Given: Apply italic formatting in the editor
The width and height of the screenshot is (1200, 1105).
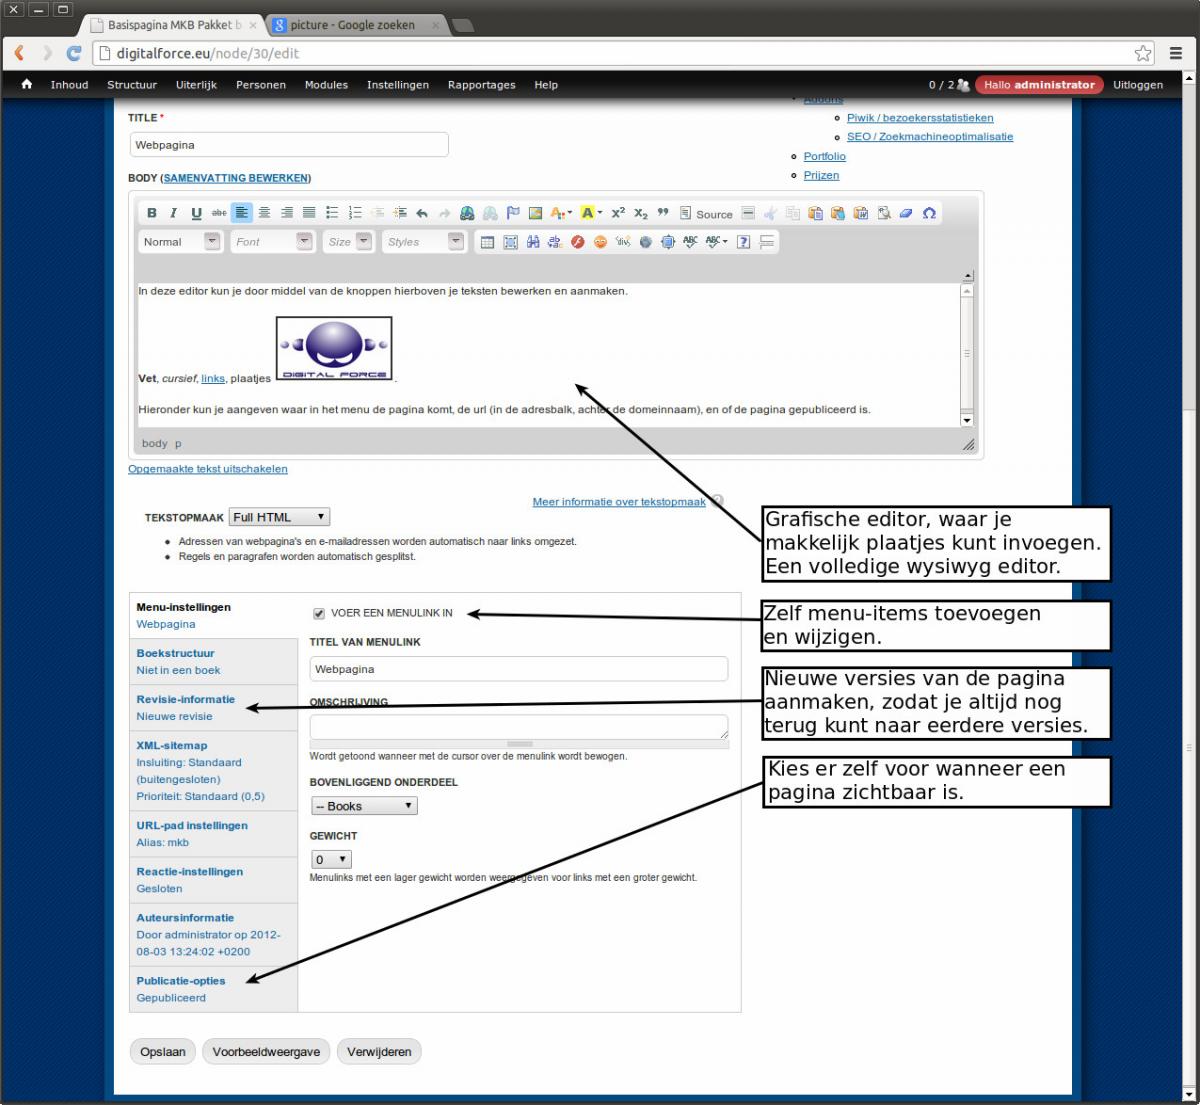Looking at the screenshot, I should [173, 213].
